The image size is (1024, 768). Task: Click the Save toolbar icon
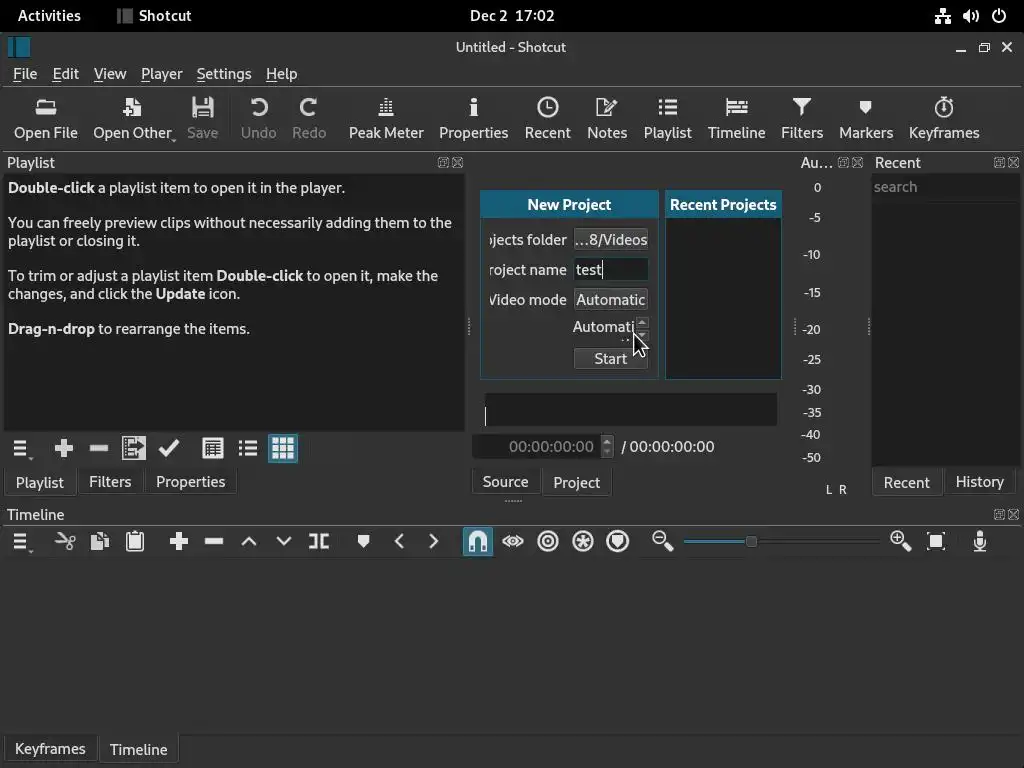click(202, 118)
